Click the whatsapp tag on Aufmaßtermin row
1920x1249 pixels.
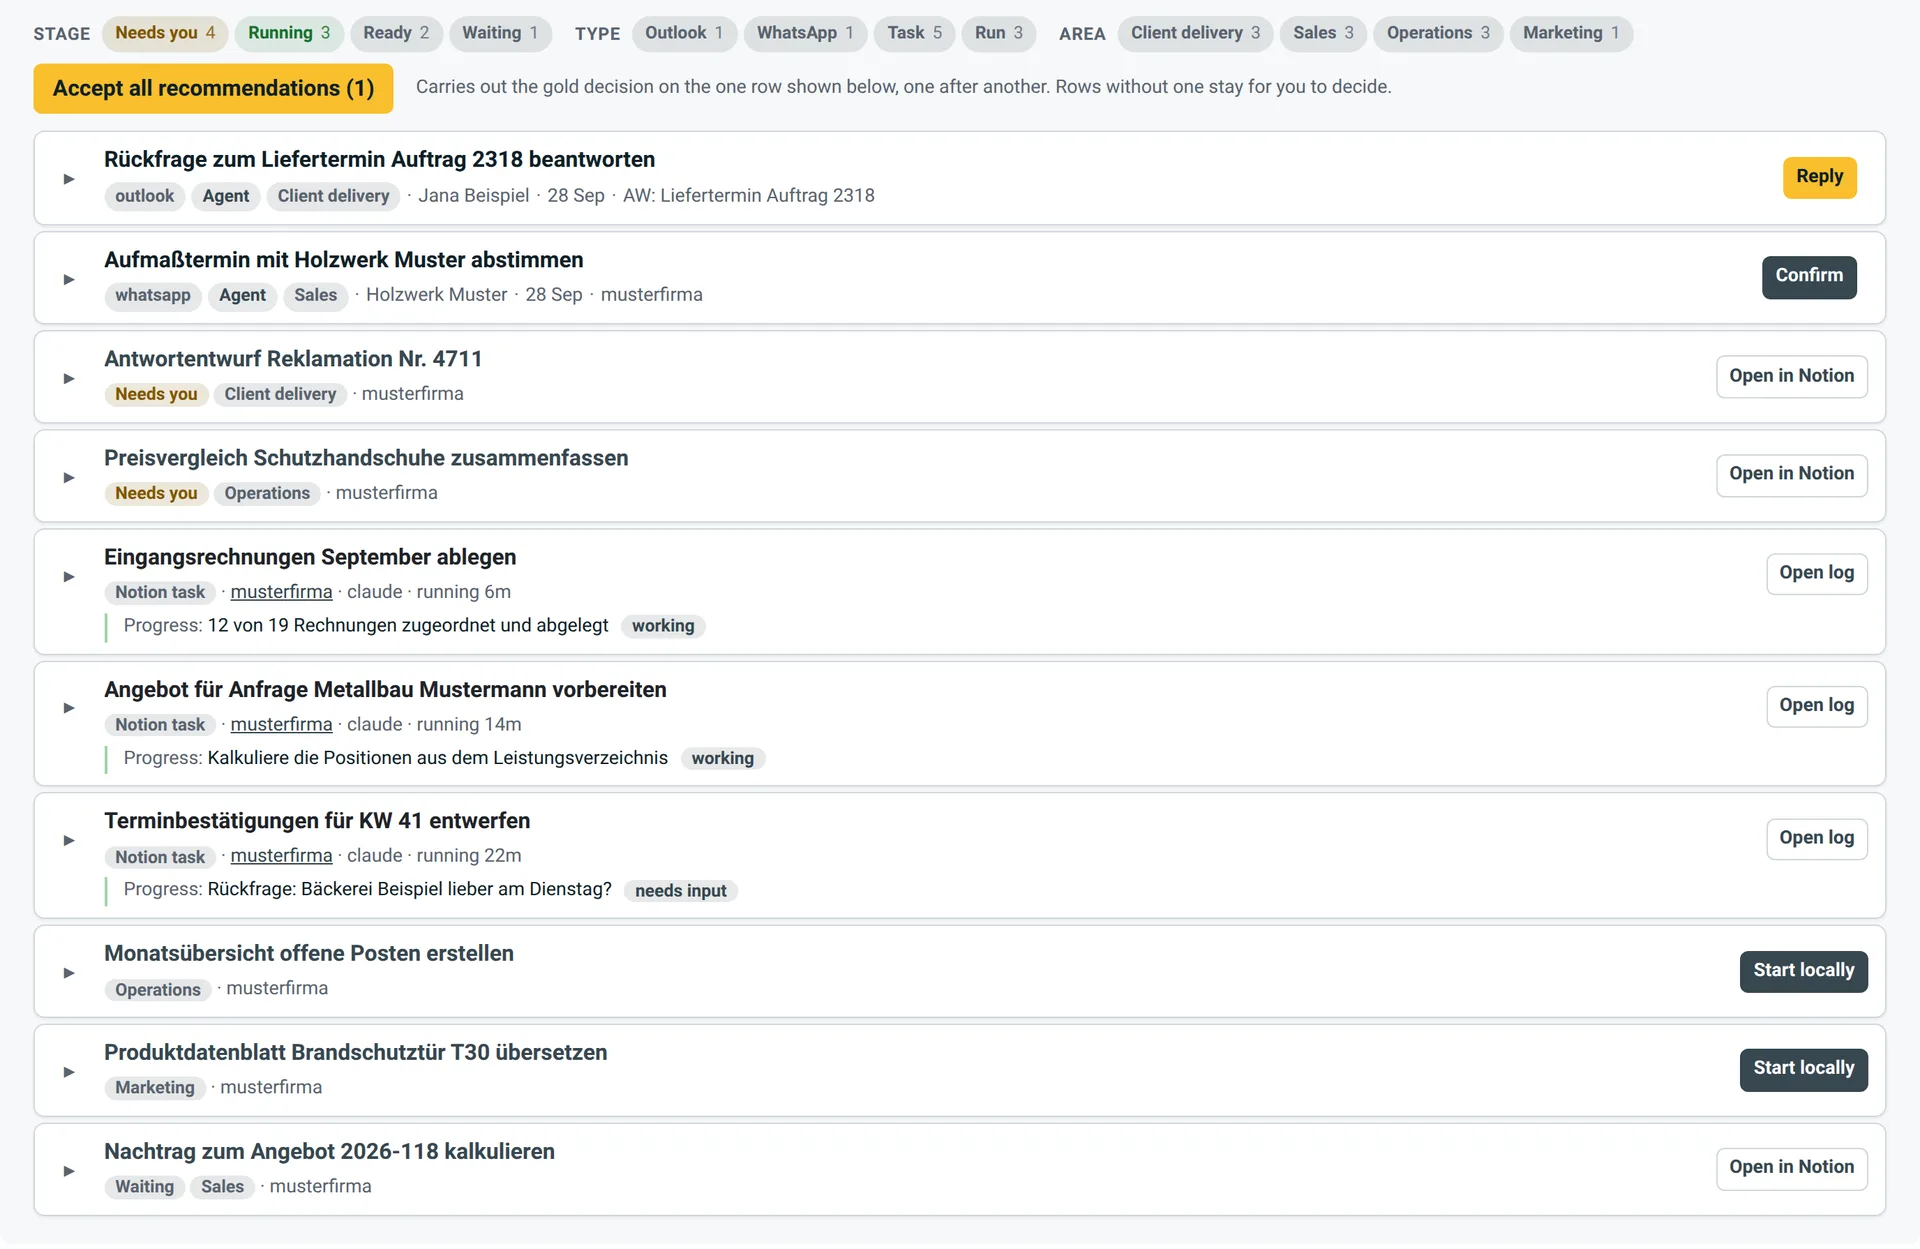click(x=152, y=296)
